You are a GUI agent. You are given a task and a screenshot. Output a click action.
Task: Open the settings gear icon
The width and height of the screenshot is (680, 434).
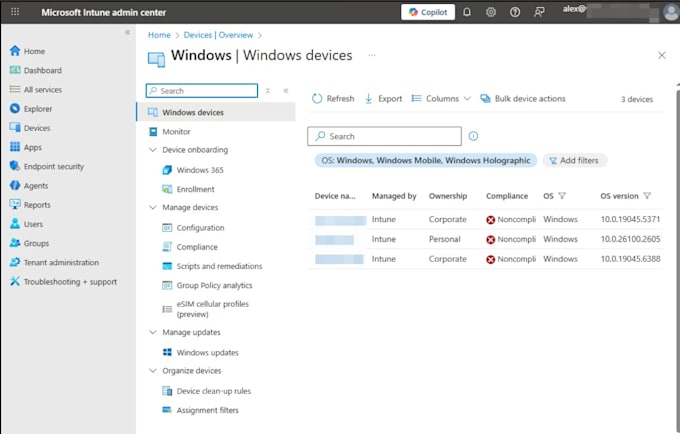click(490, 12)
